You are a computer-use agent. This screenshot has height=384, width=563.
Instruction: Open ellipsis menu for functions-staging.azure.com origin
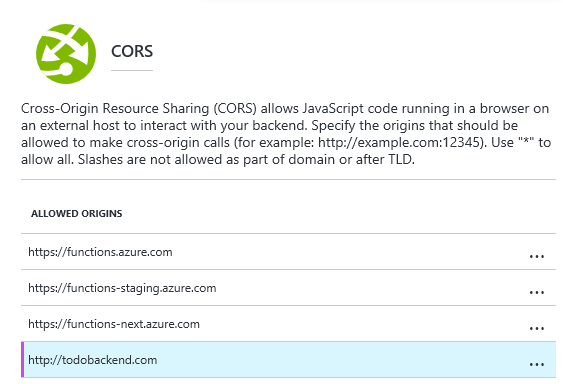pos(537,292)
